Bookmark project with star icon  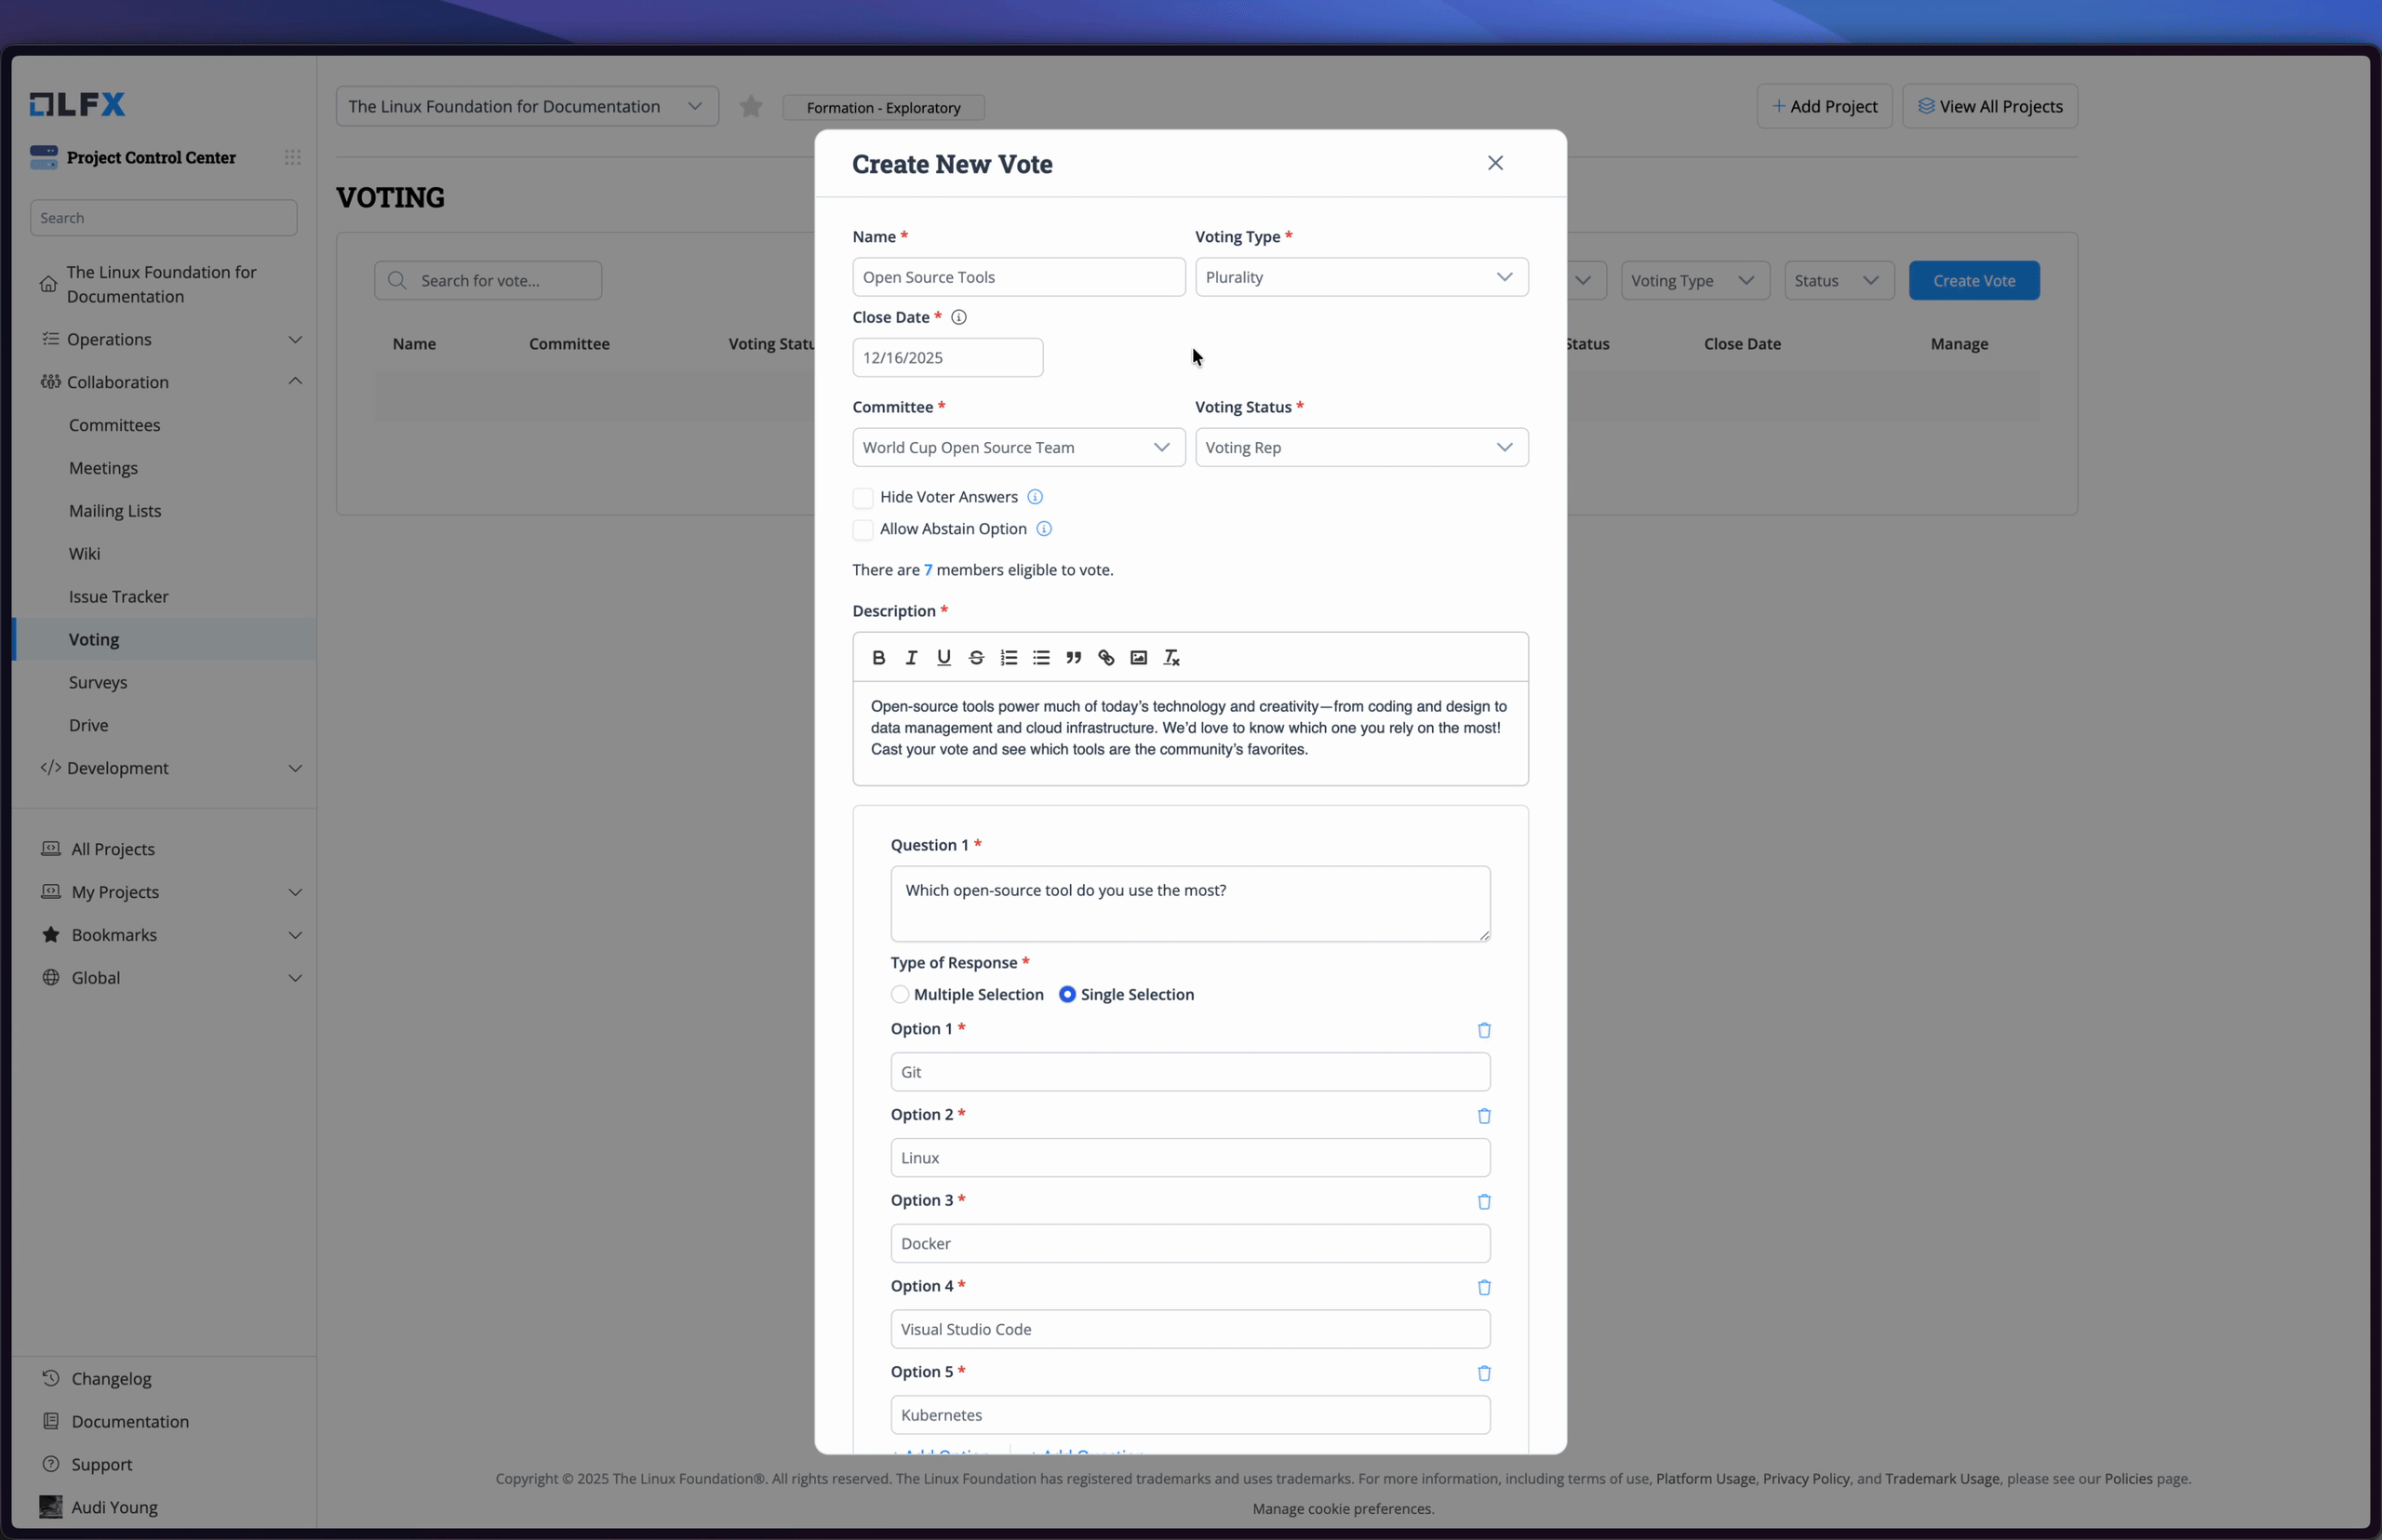[x=751, y=107]
